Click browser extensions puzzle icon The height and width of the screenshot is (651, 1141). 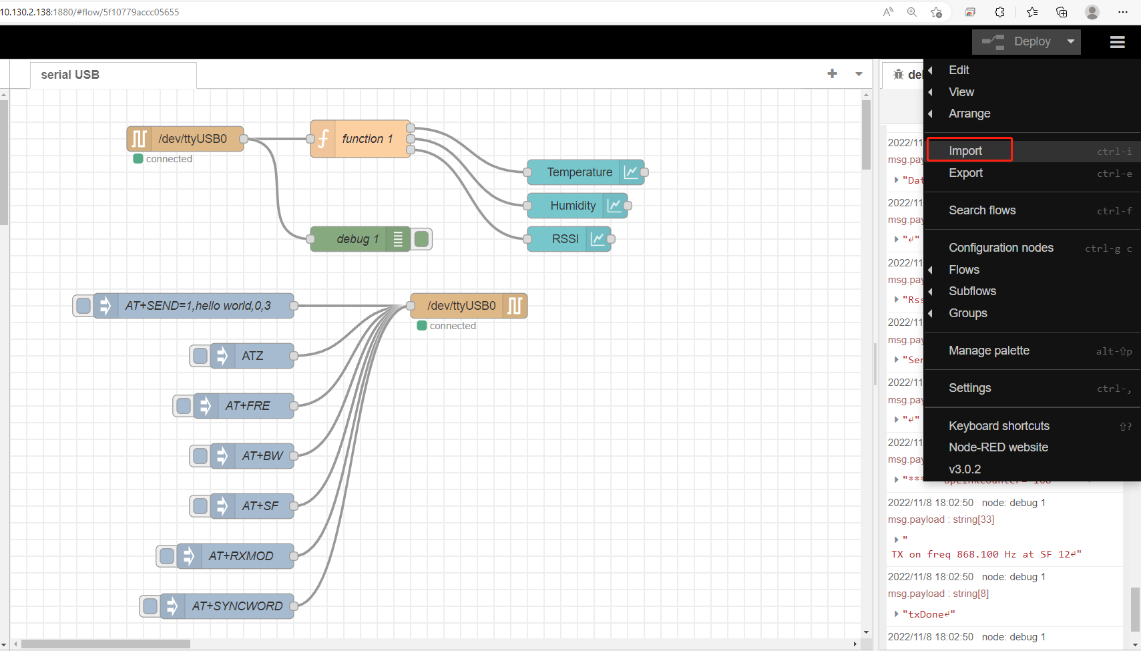pos(999,12)
